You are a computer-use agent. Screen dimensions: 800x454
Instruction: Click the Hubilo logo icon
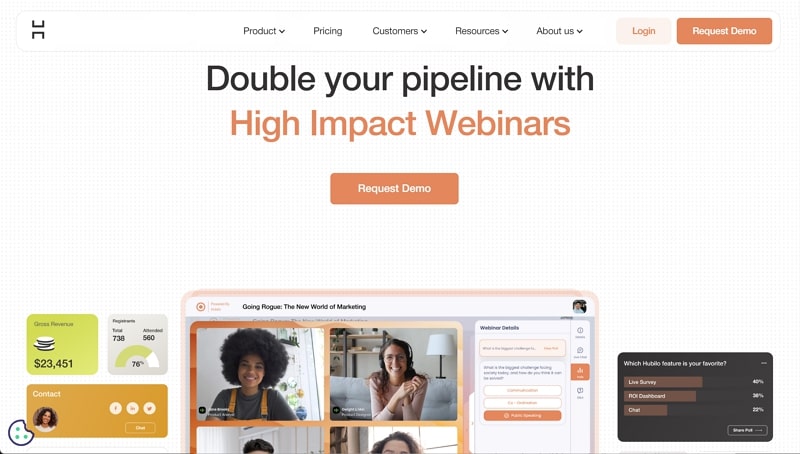pyautogui.click(x=38, y=30)
